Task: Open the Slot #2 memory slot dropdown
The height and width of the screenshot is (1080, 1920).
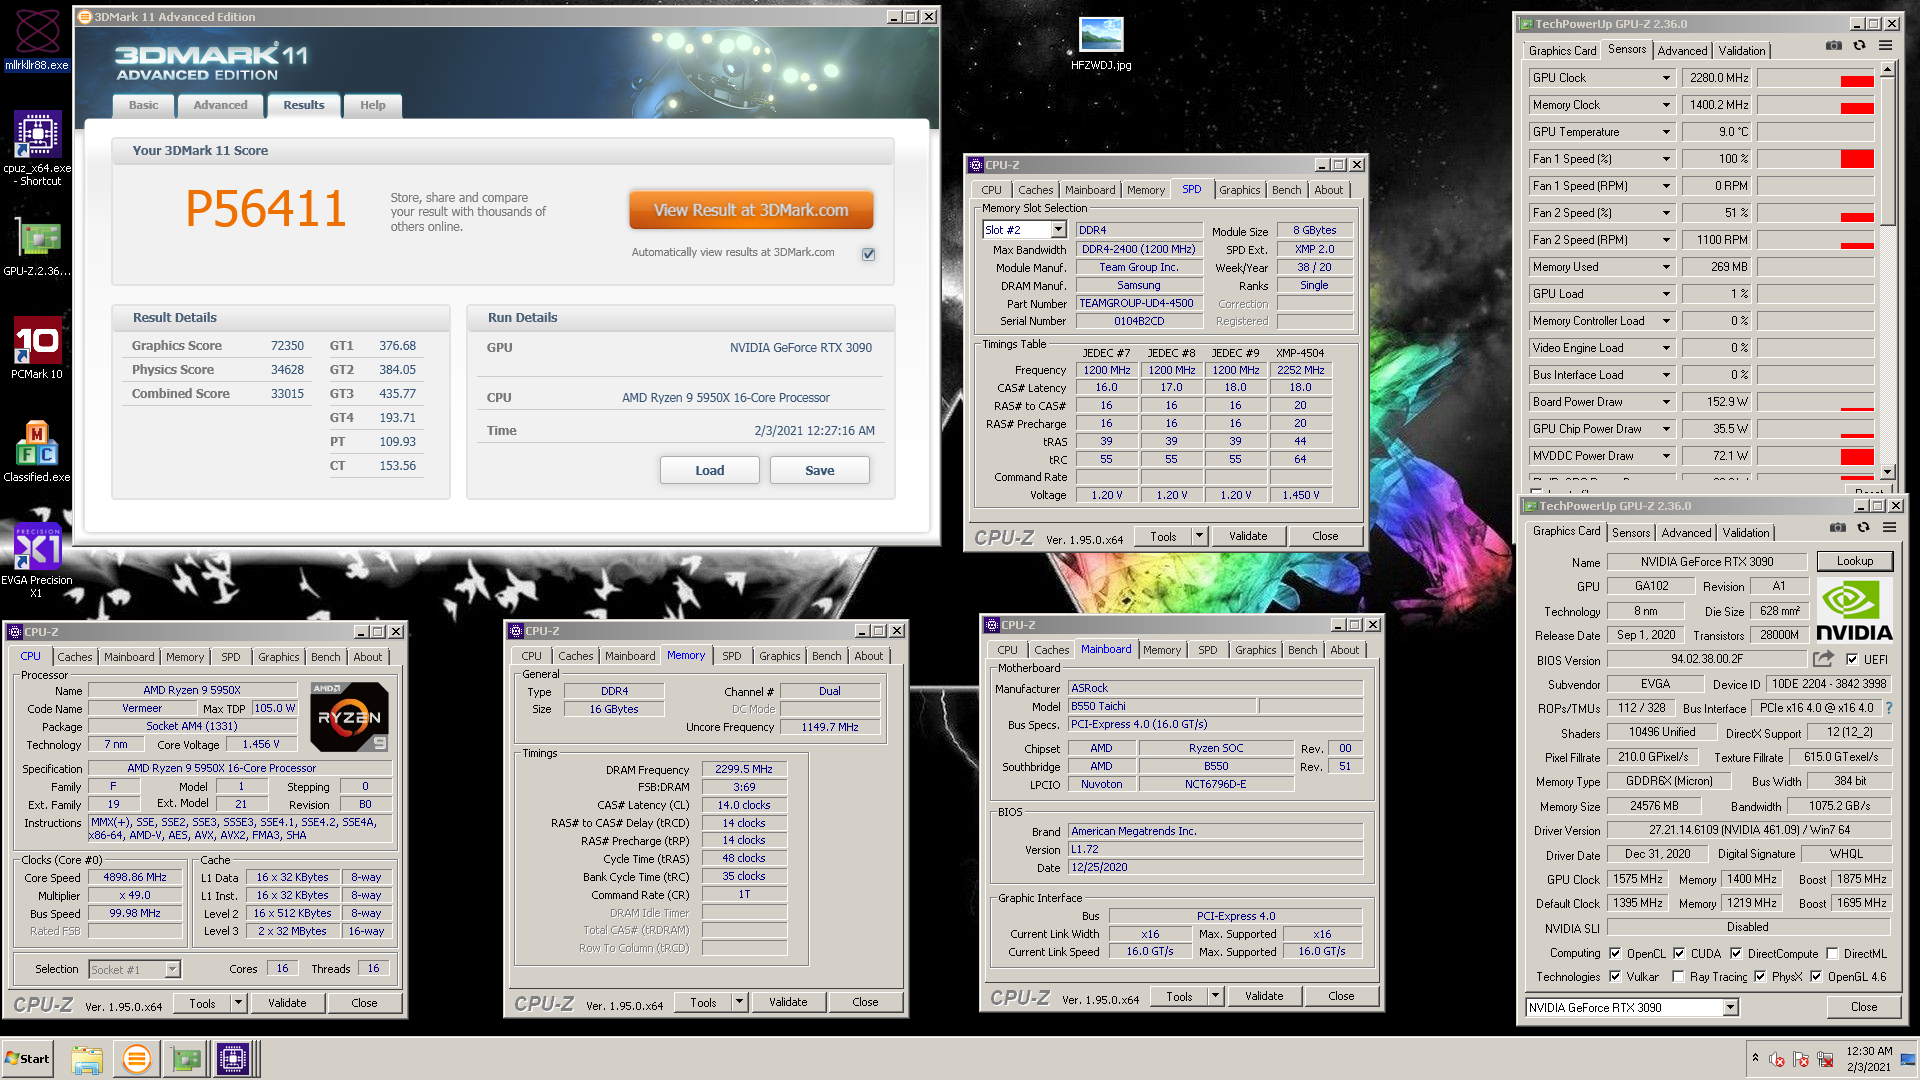Action: pos(1059,230)
